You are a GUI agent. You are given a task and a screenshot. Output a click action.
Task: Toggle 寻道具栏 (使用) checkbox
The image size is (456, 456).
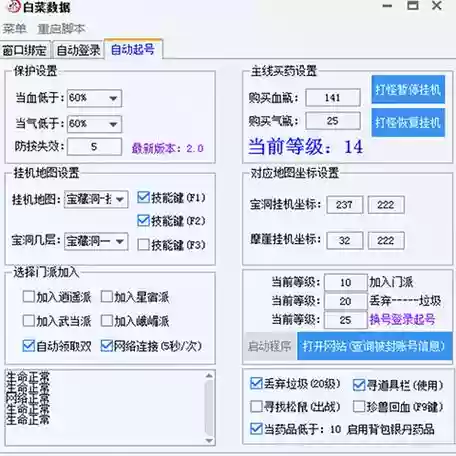point(359,385)
